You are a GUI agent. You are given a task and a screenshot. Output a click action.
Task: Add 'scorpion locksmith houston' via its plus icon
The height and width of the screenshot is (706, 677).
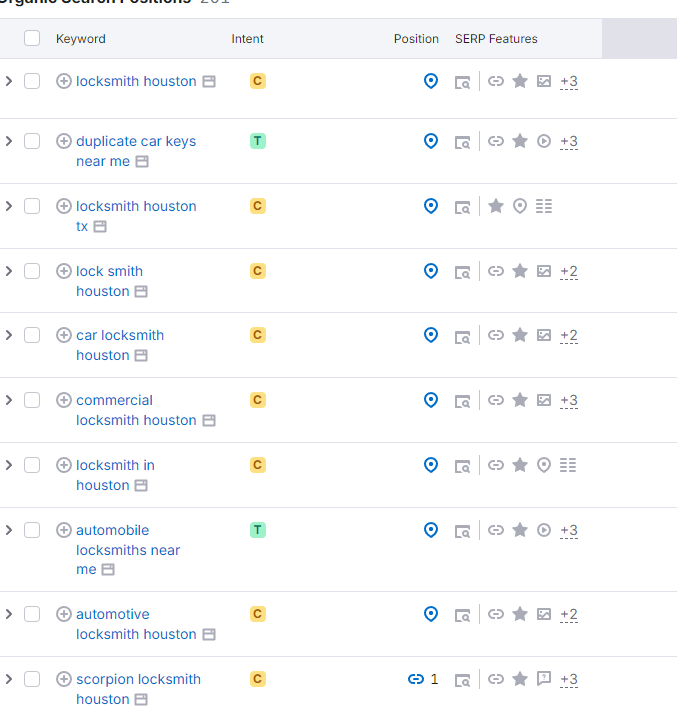[63, 679]
